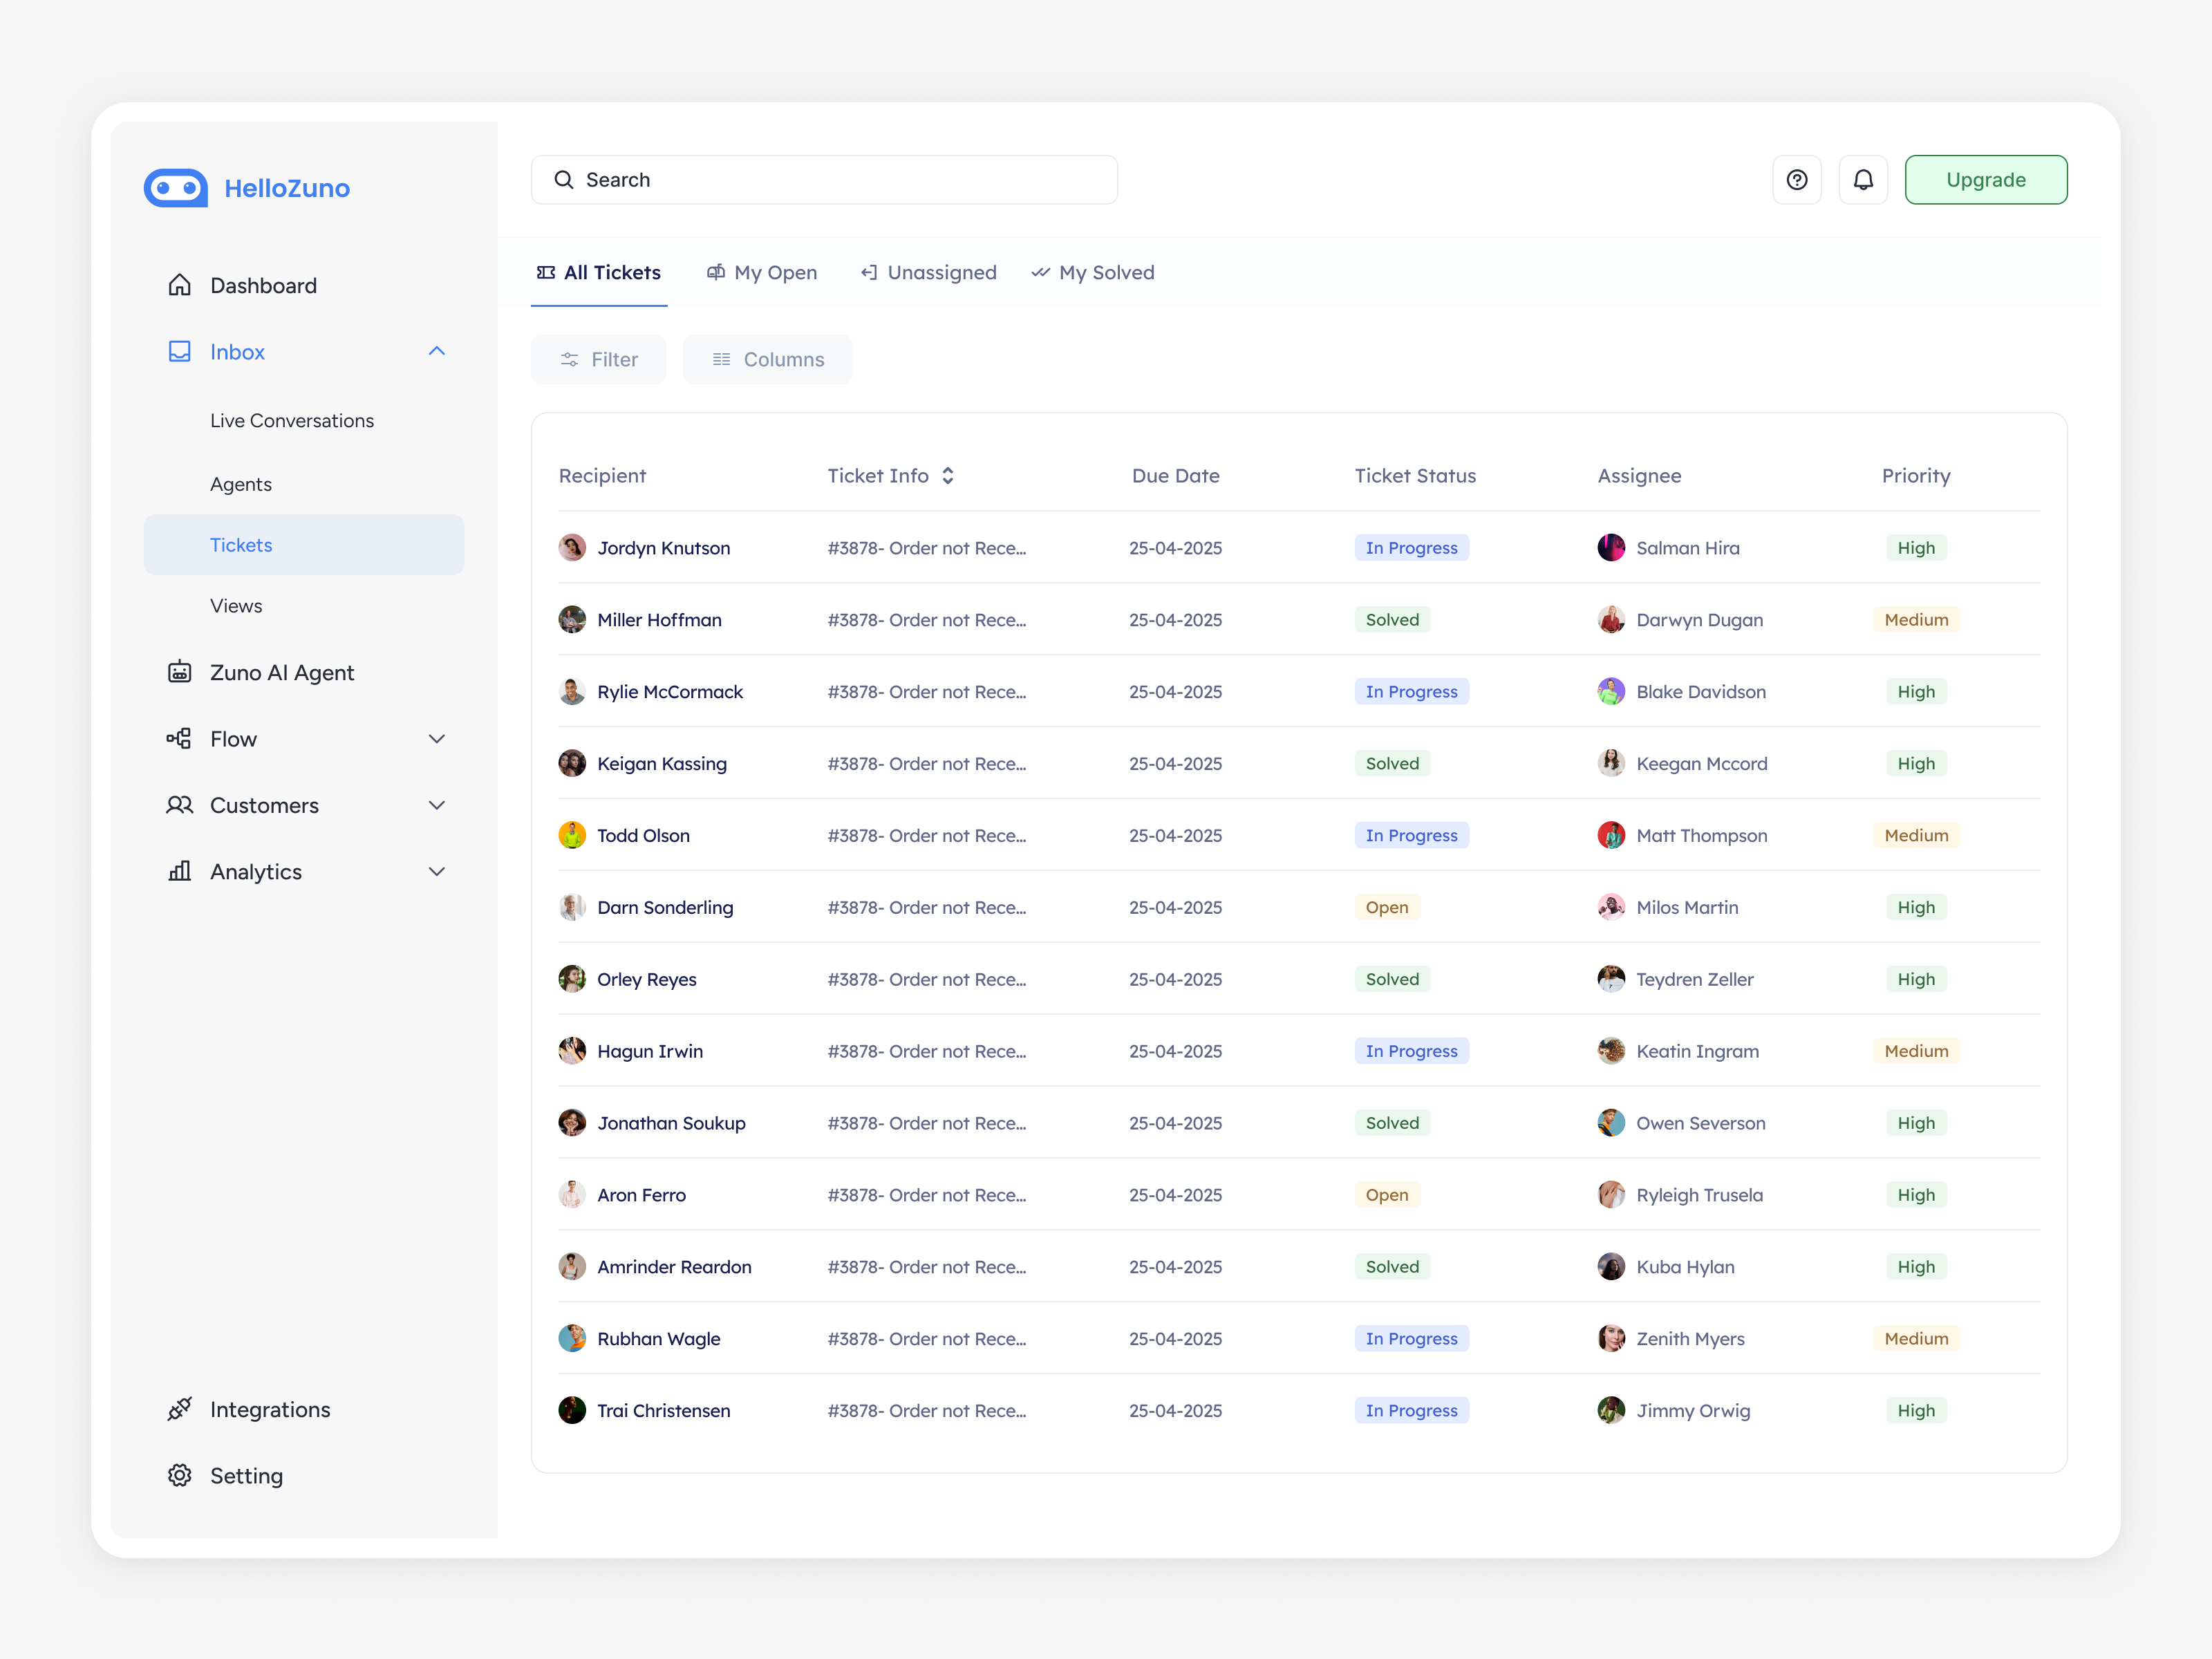Image resolution: width=2212 pixels, height=1659 pixels.
Task: Click the help question mark icon
Action: [1797, 180]
